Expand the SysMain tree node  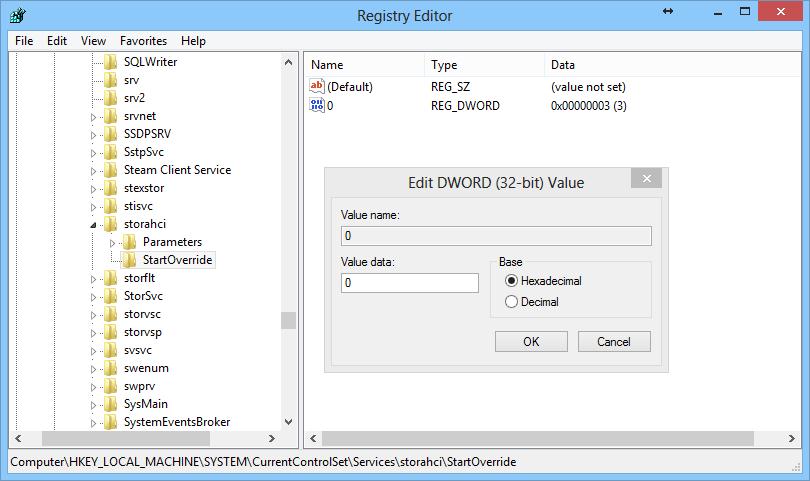(x=94, y=405)
